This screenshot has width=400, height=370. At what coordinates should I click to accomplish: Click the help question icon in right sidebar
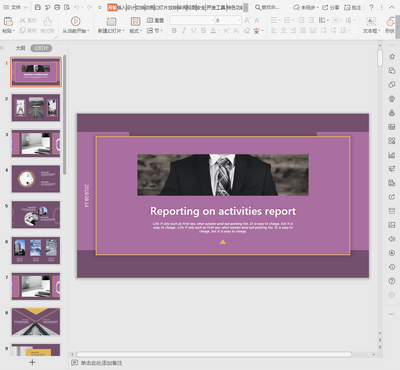pos(392,281)
